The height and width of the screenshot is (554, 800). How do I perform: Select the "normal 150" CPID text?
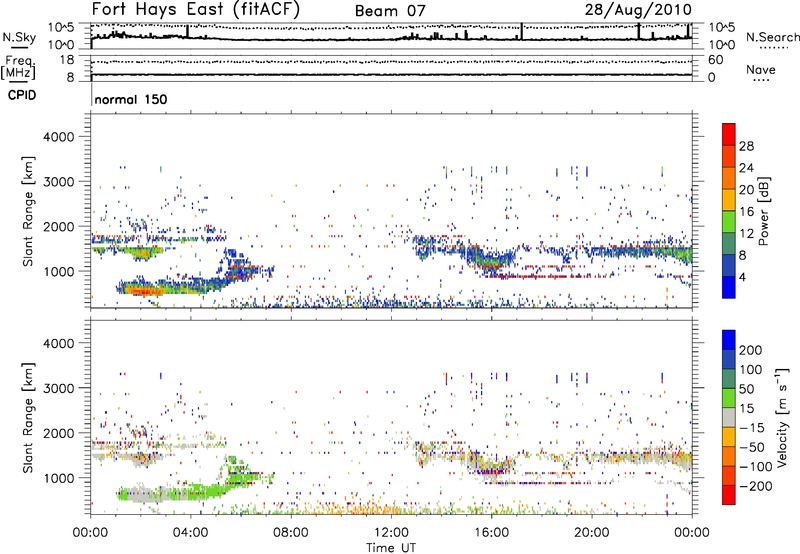131,99
